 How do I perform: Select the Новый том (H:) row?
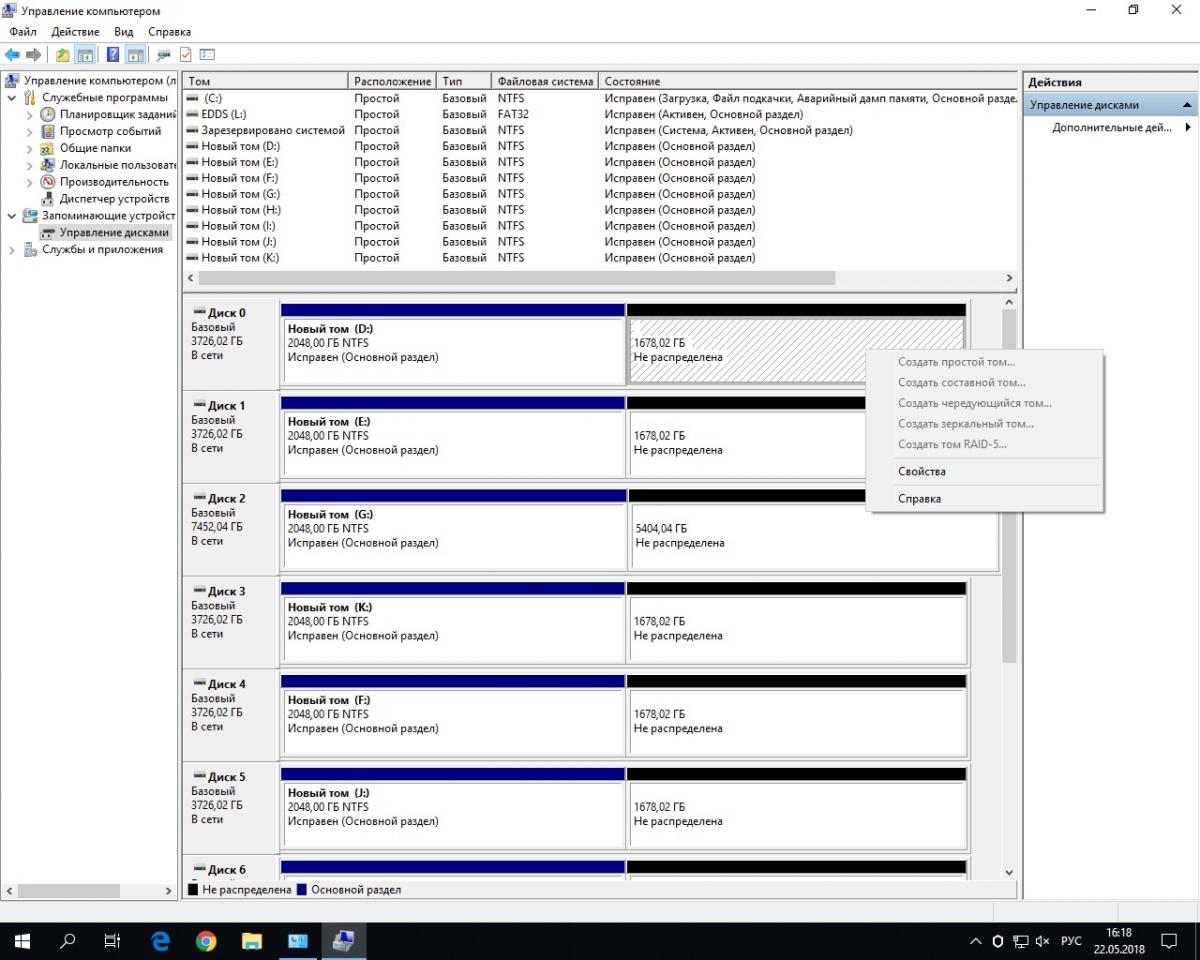[x=600, y=210]
